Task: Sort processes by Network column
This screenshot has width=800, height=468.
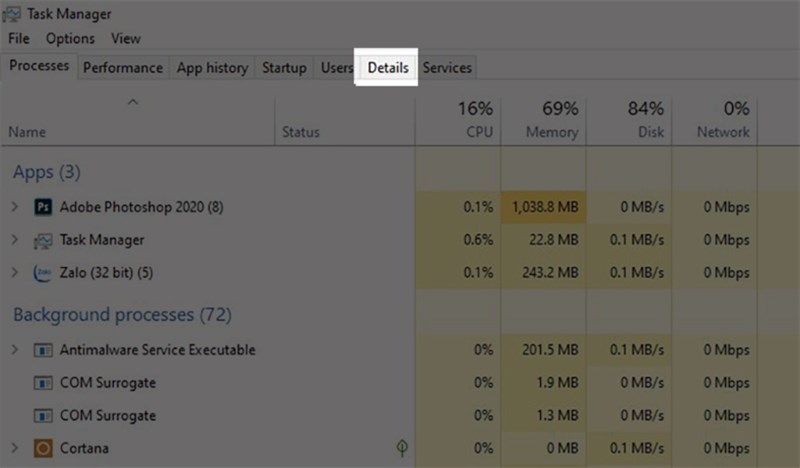Action: [x=714, y=121]
